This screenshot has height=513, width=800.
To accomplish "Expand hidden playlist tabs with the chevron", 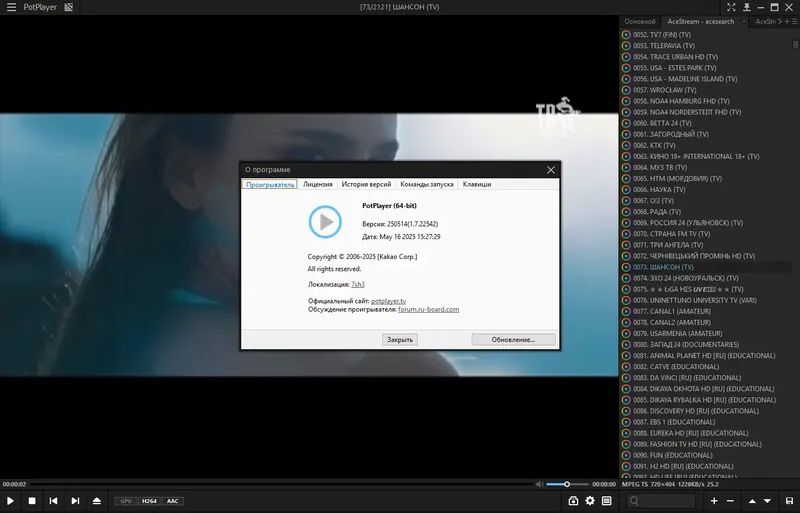I will 780,21.
